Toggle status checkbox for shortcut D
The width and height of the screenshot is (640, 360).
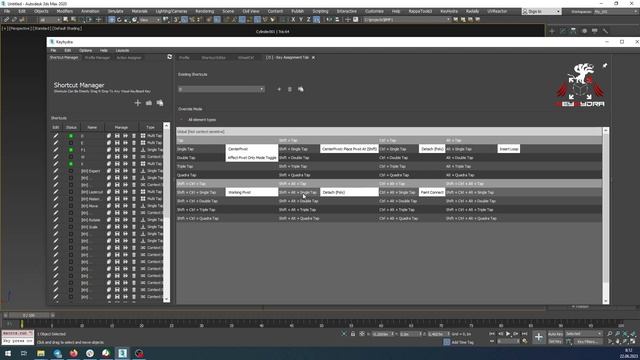tap(71, 136)
